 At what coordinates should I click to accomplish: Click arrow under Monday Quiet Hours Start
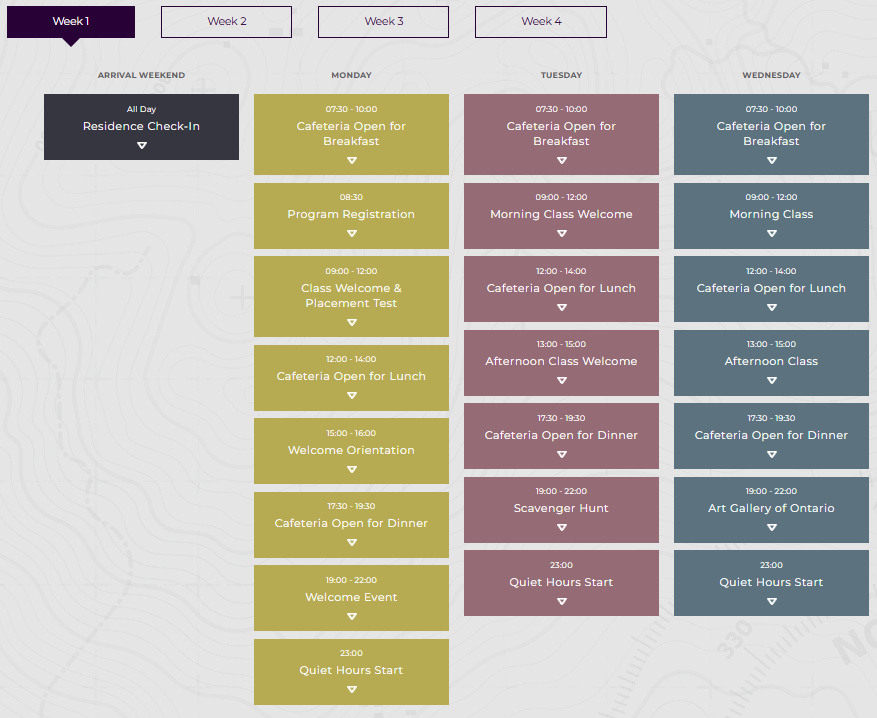click(x=351, y=690)
